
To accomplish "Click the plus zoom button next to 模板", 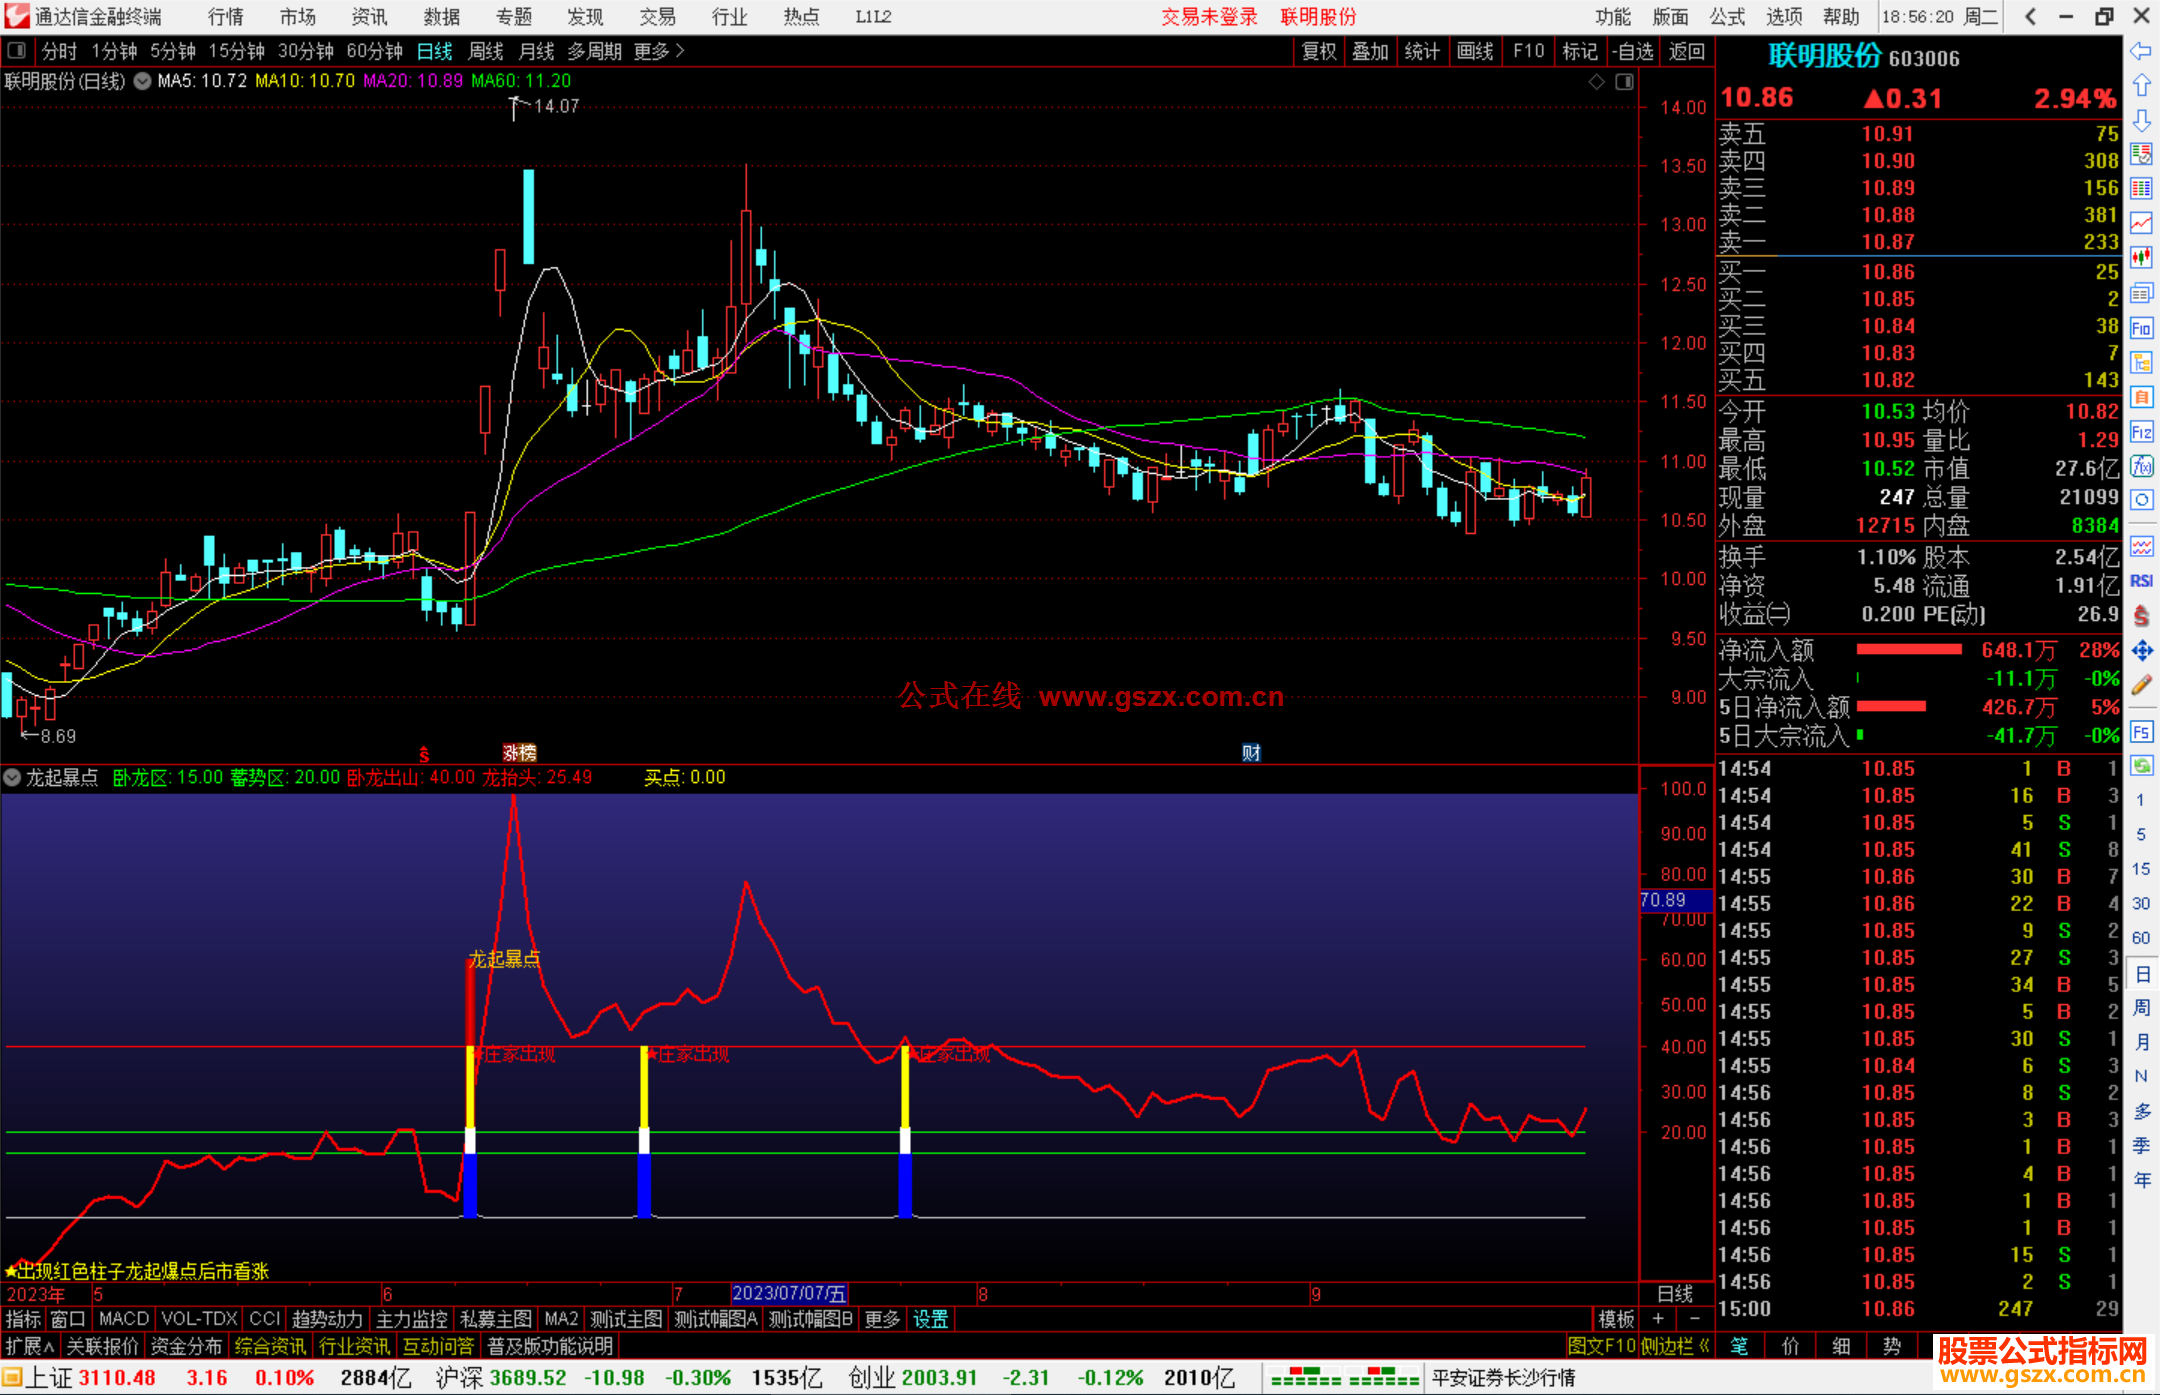I will click(1658, 1319).
